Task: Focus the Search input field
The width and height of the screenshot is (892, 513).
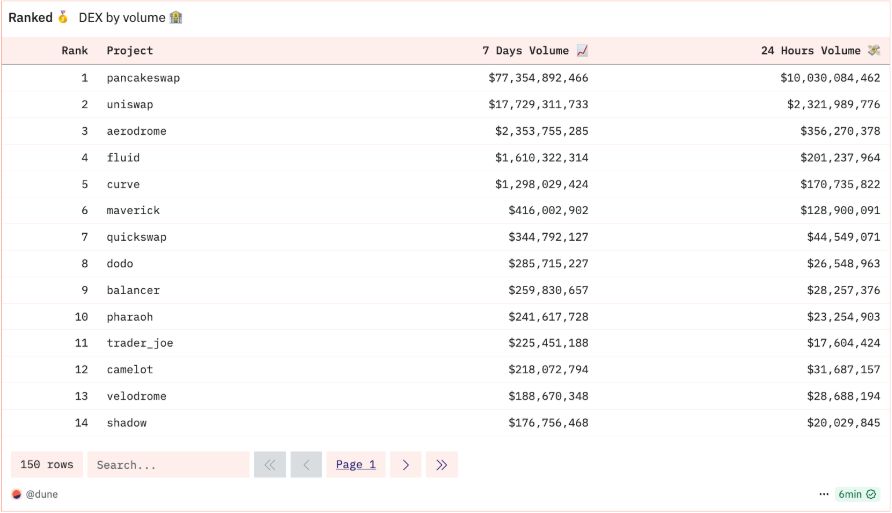Action: [167, 465]
